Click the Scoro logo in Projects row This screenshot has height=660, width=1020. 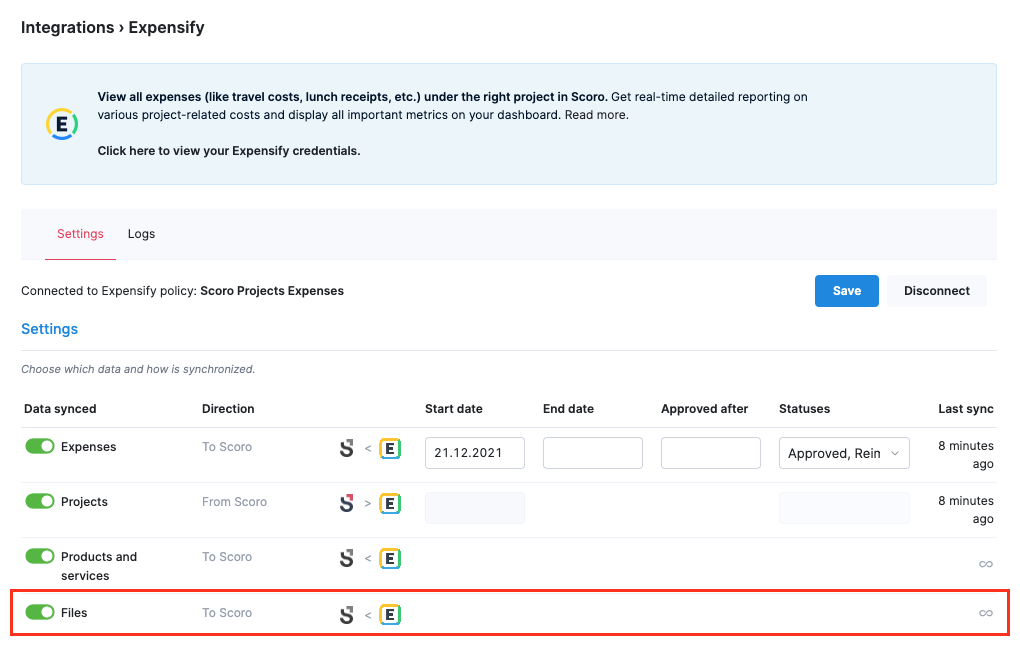coord(347,503)
